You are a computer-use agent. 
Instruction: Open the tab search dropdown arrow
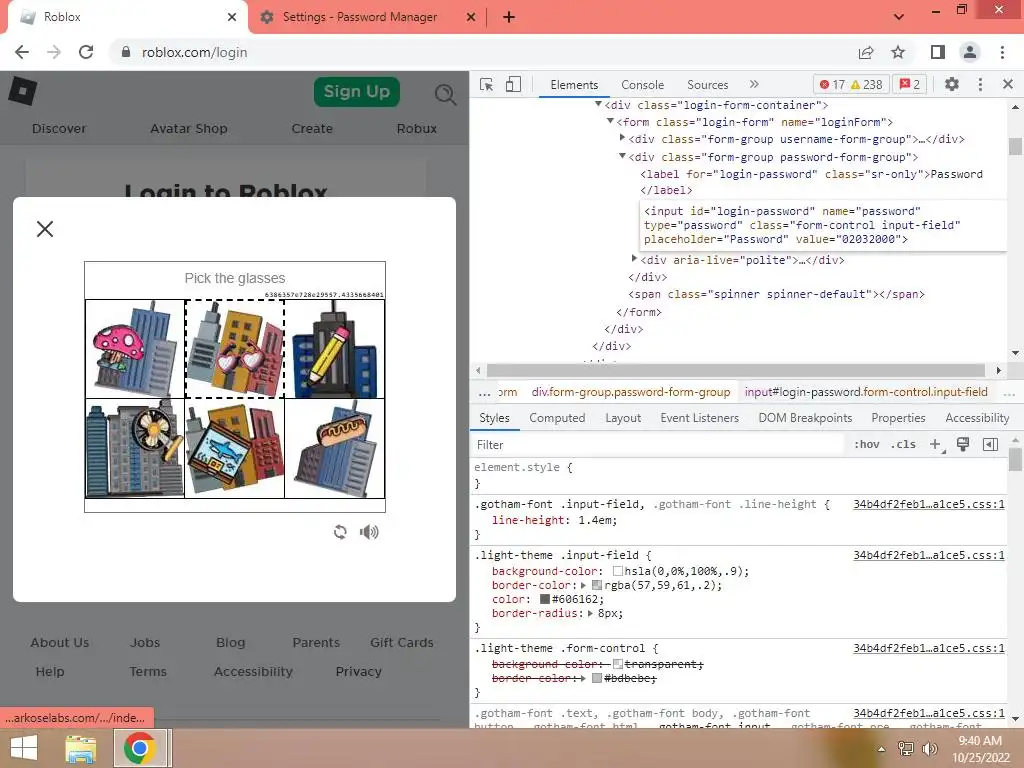pos(899,17)
